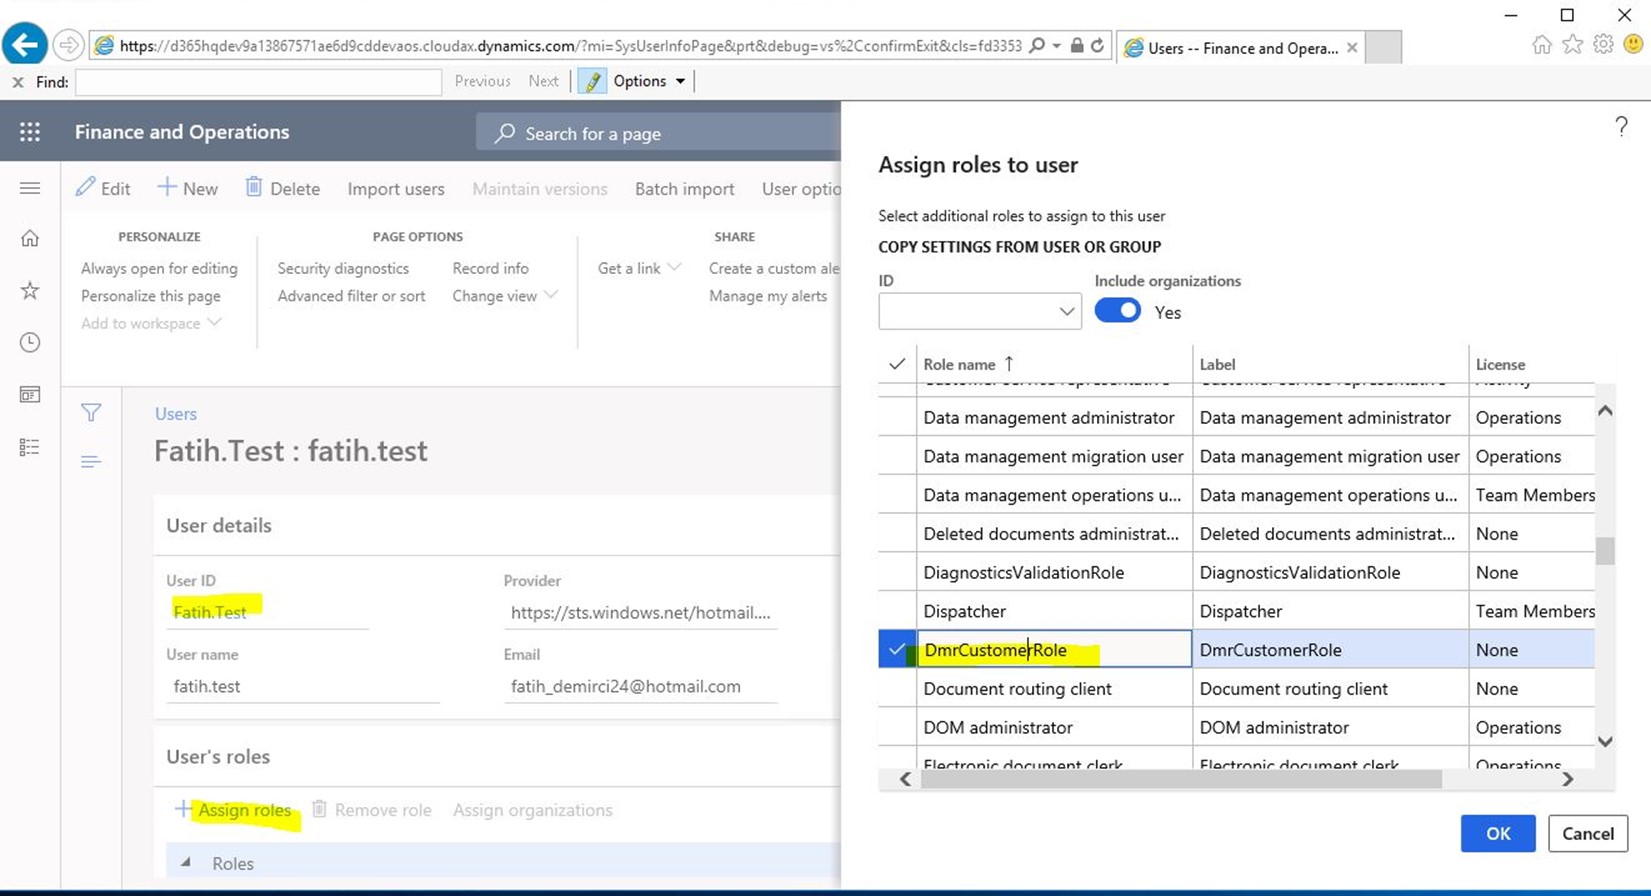Viewport: 1651px width, 896px height.
Task: Toggle the list view lines icon
Action: pos(91,461)
